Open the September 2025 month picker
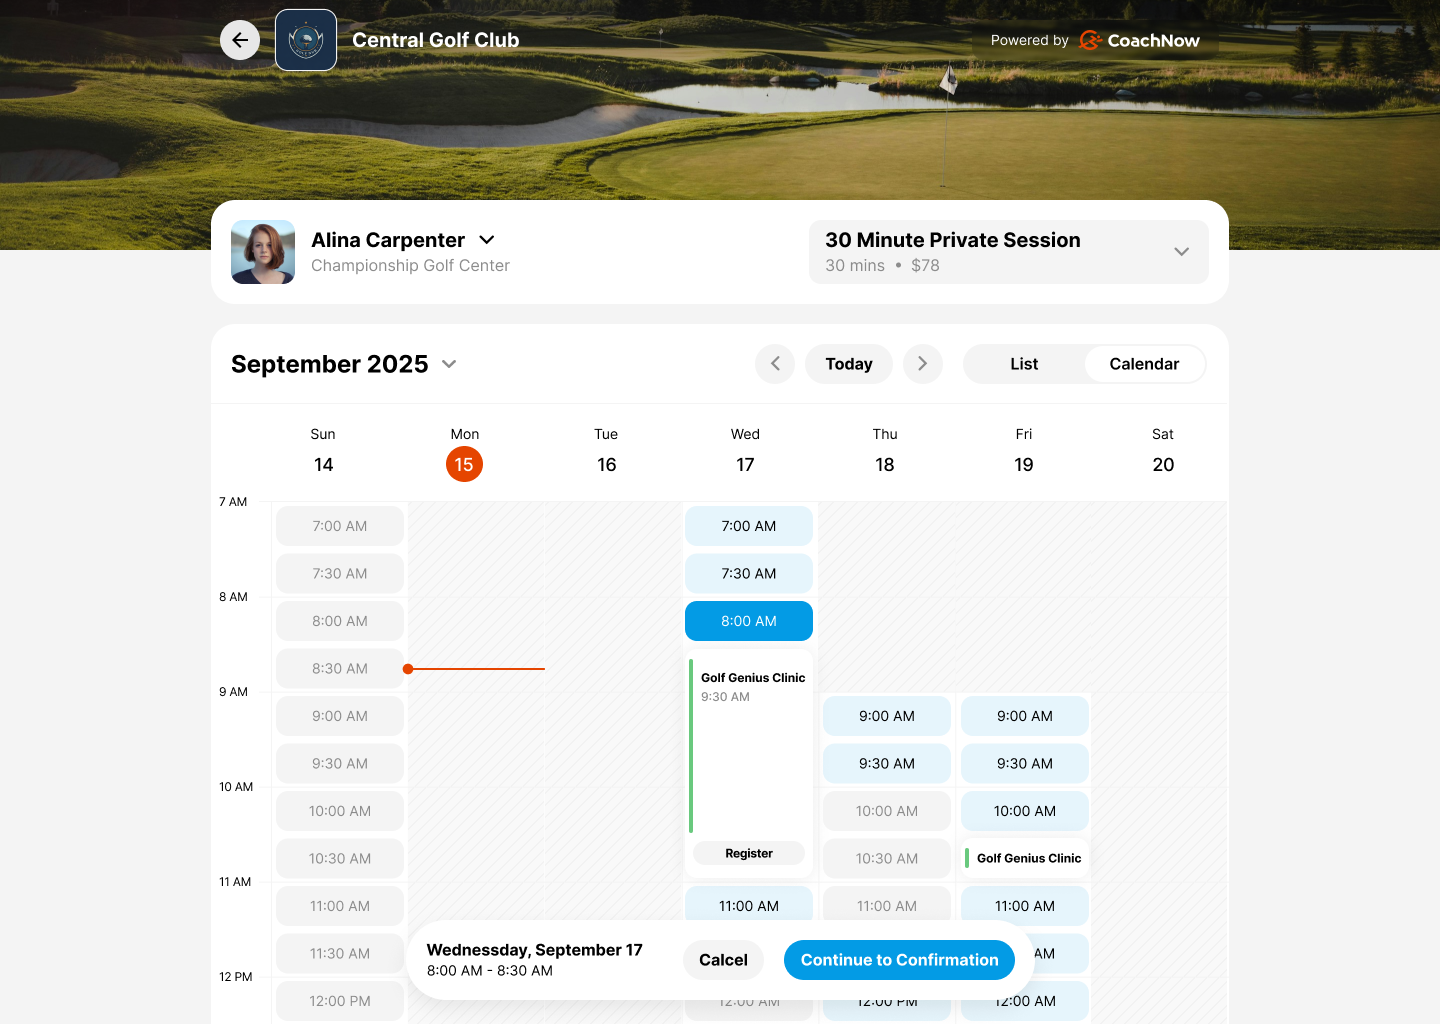 coord(448,364)
